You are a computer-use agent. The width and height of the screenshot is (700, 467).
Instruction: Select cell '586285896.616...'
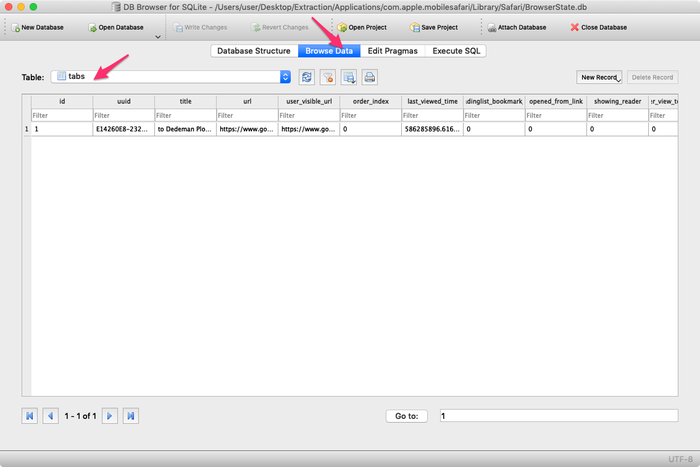point(432,129)
